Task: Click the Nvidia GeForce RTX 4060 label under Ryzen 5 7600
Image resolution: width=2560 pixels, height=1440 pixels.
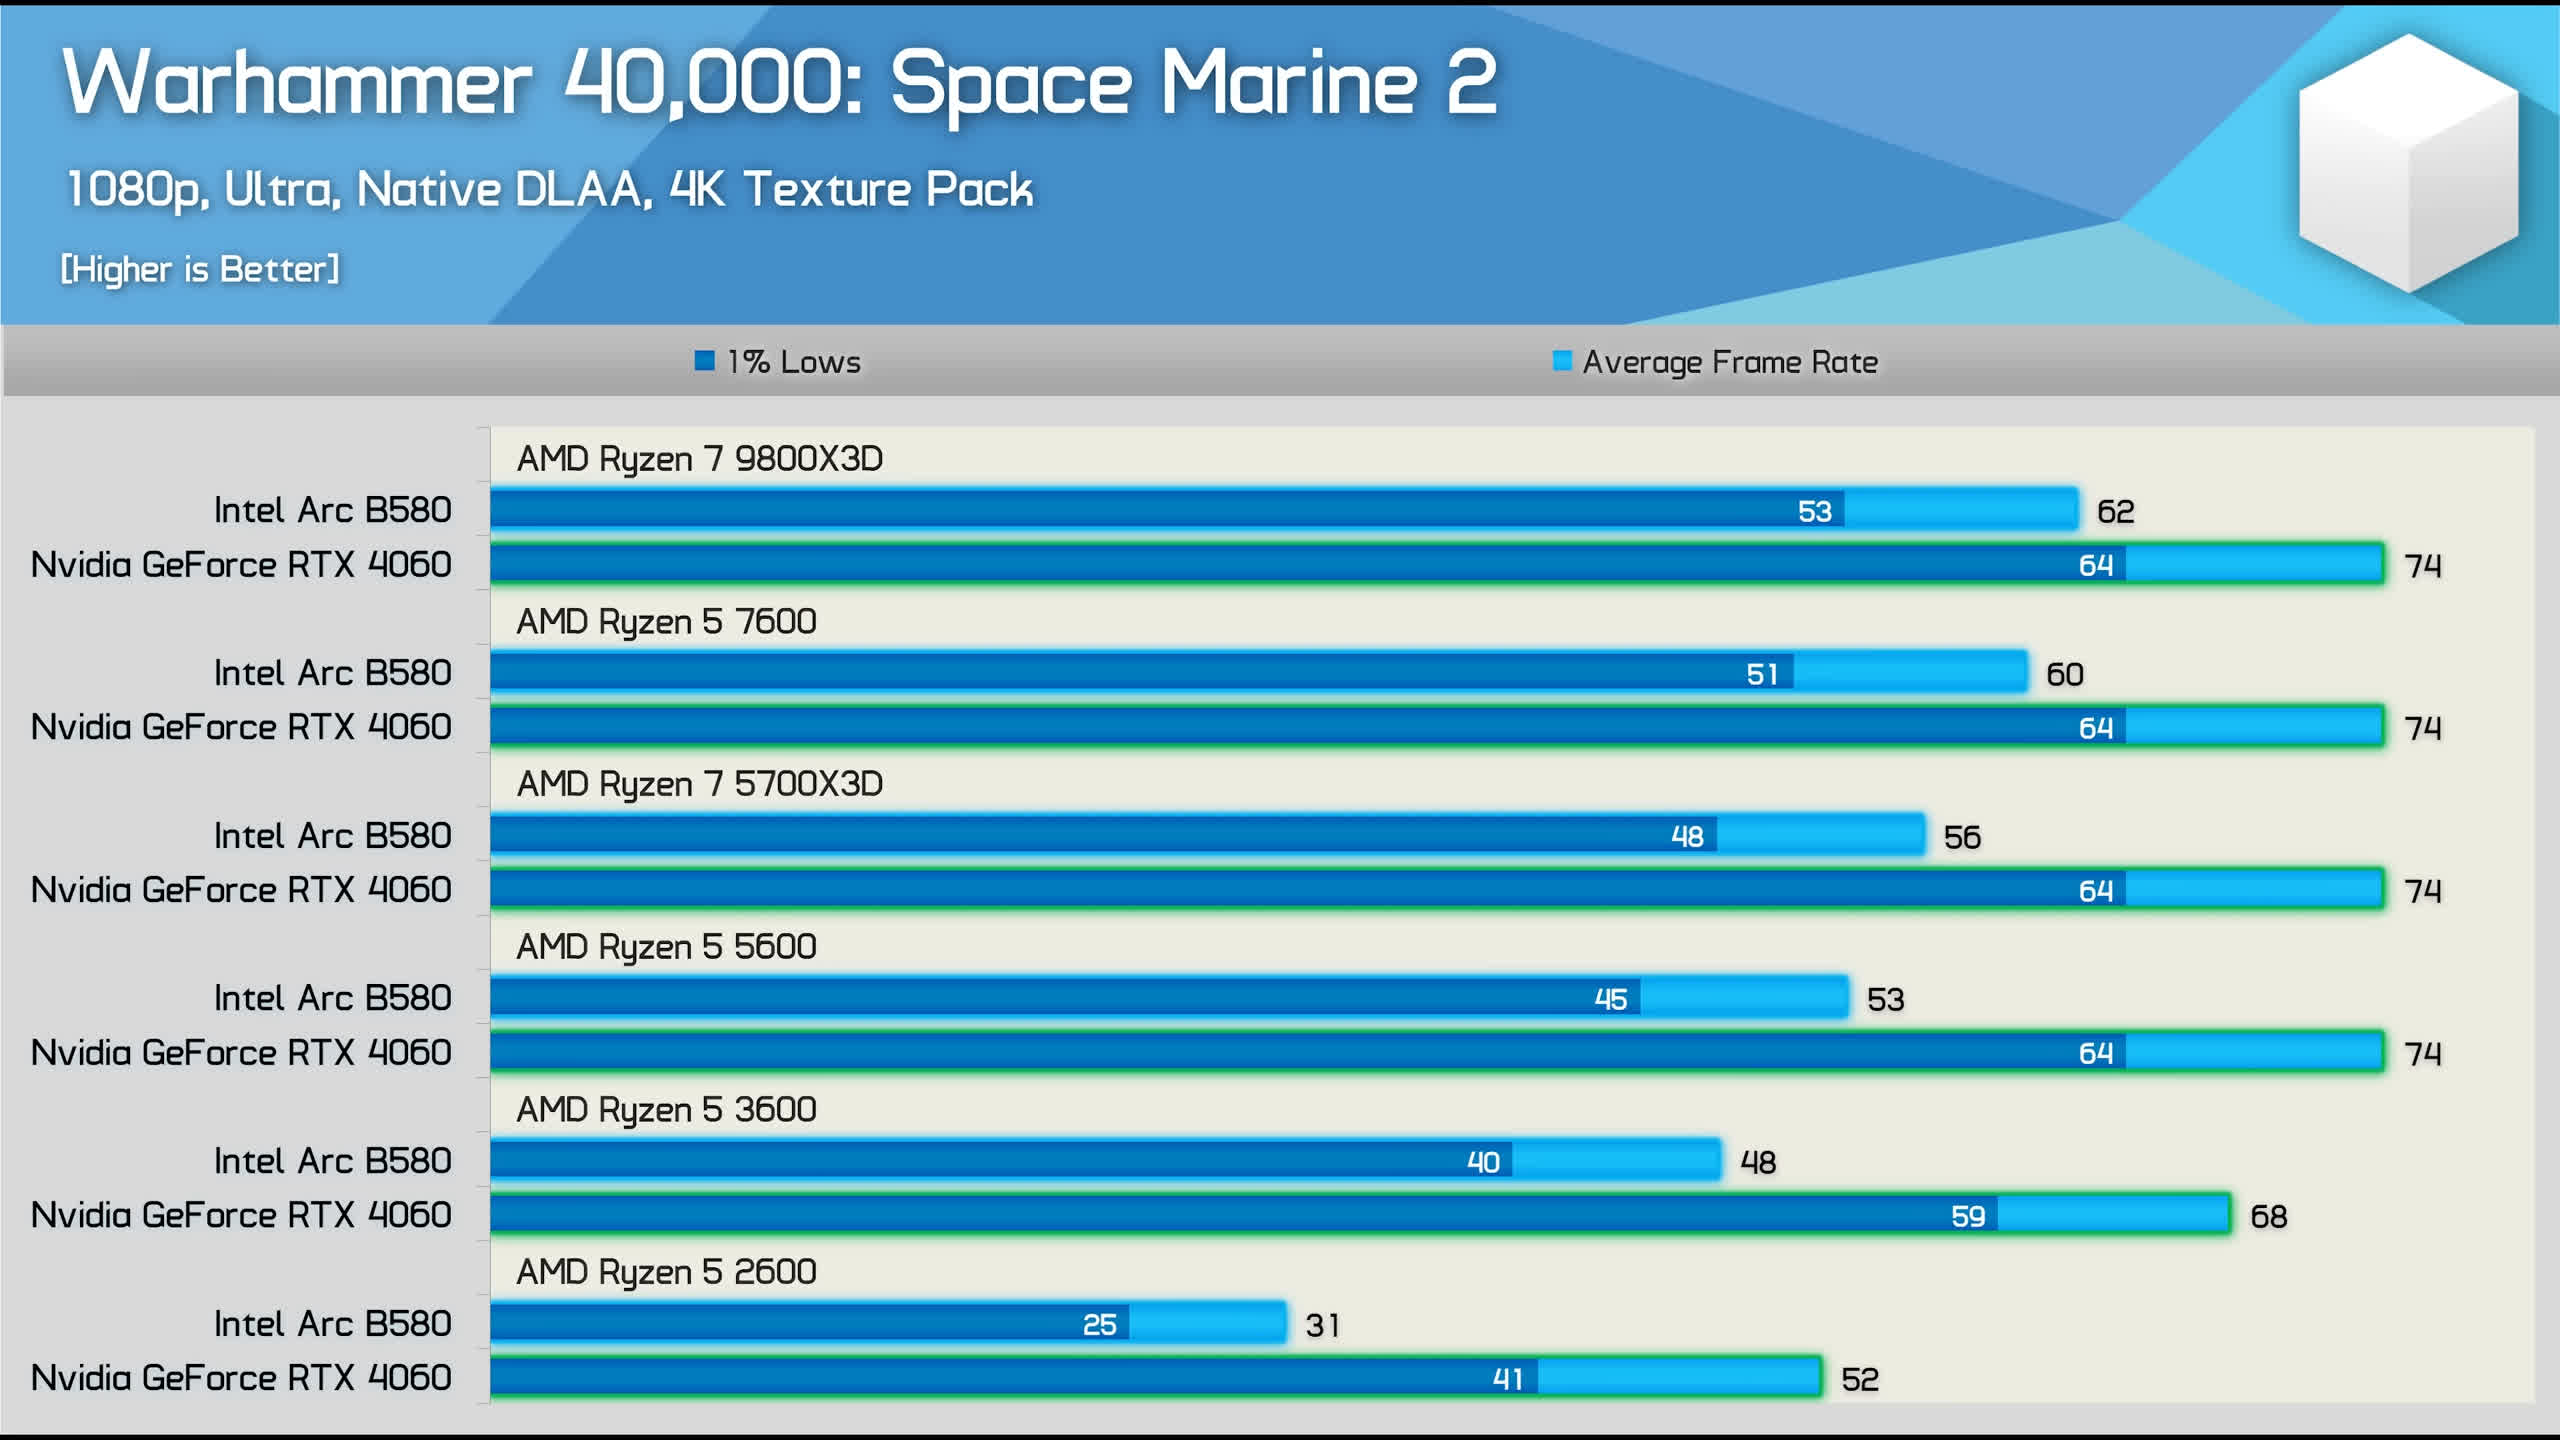Action: (x=241, y=727)
